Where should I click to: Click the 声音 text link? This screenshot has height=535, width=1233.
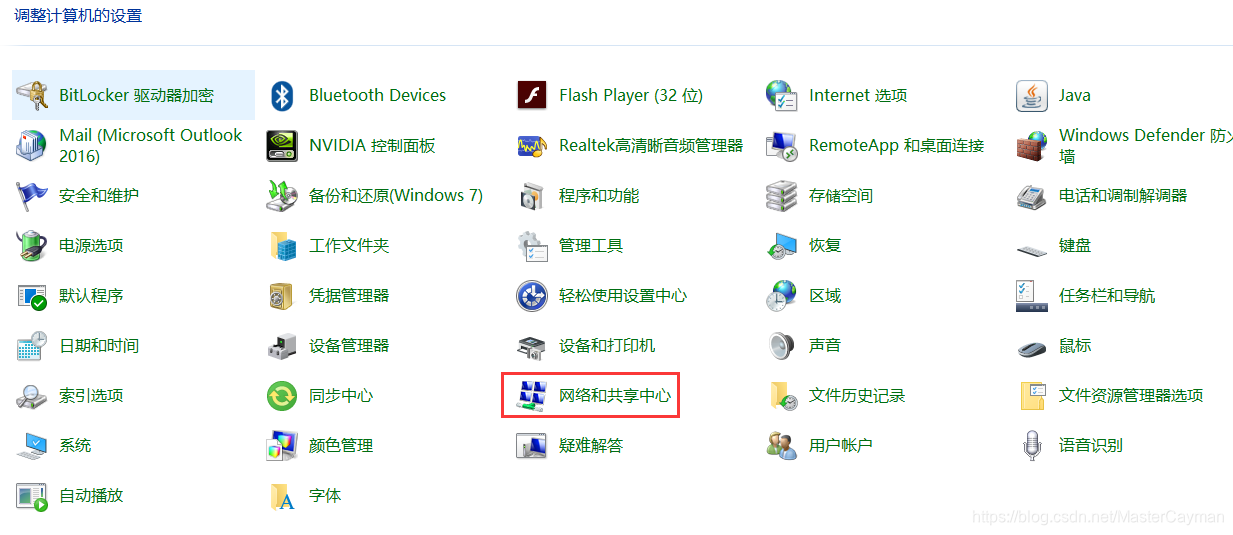(x=825, y=346)
